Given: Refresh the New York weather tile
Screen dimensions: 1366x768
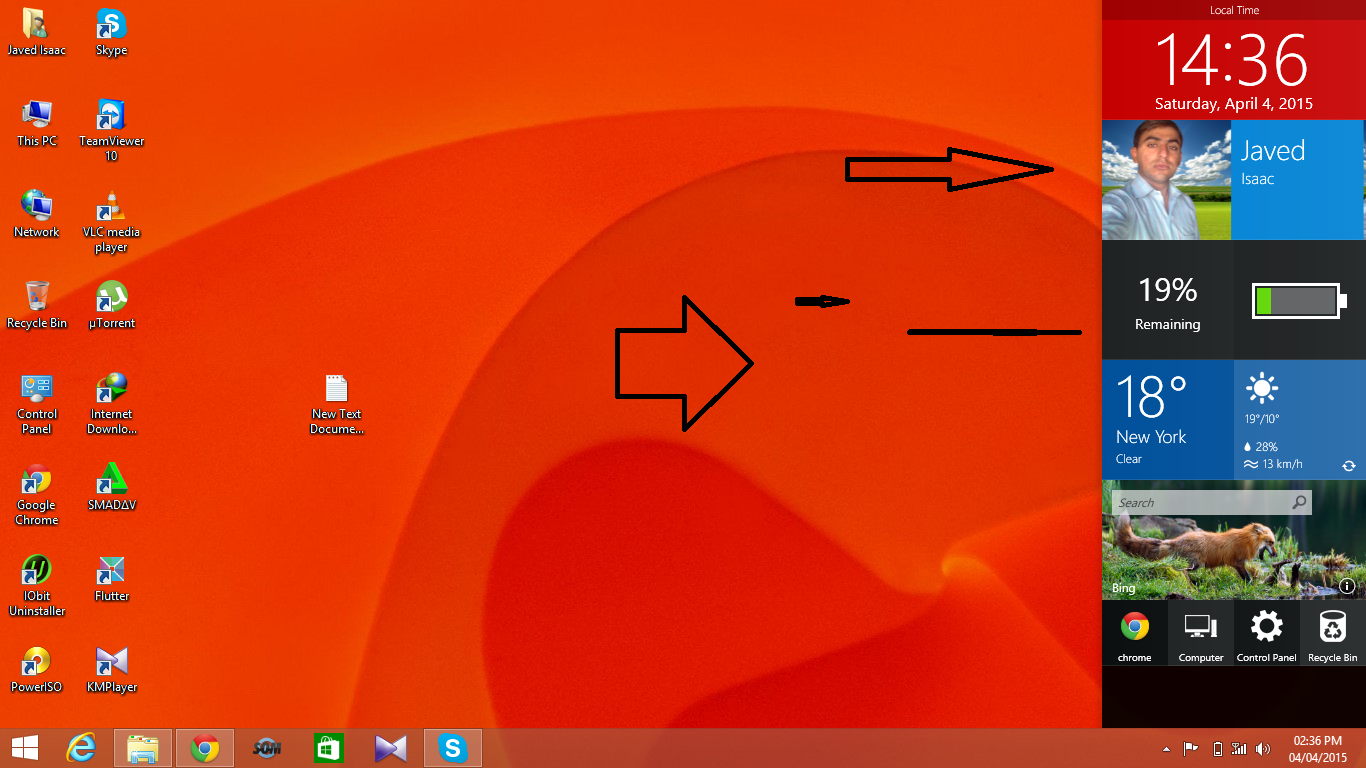Looking at the screenshot, I should 1351,464.
